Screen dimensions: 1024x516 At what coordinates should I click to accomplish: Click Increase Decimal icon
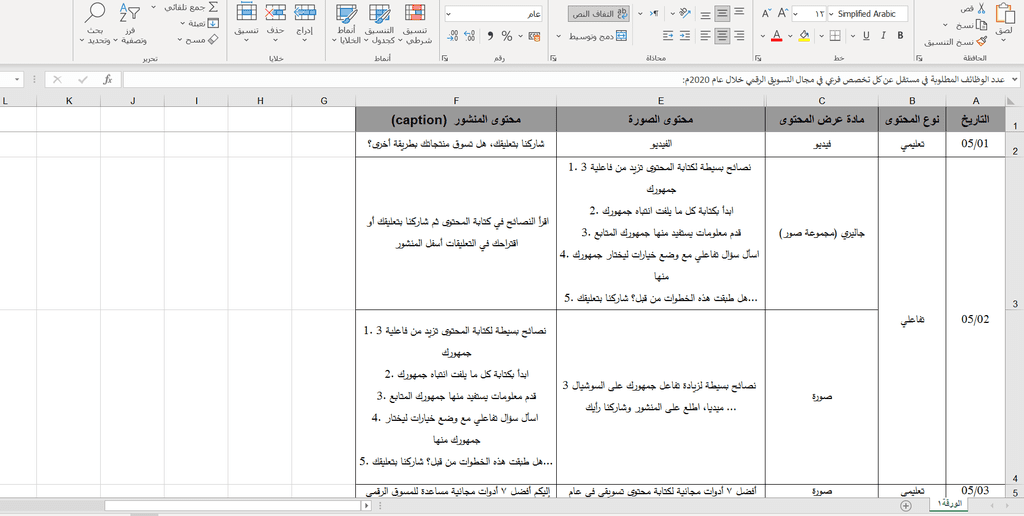click(470, 36)
